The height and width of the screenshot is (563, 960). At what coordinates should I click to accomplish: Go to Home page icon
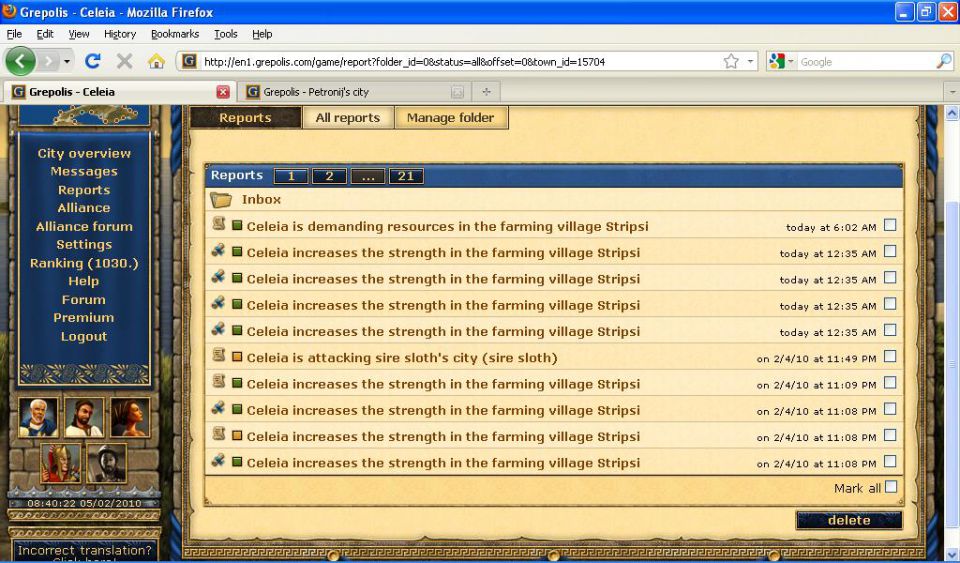pyautogui.click(x=156, y=61)
